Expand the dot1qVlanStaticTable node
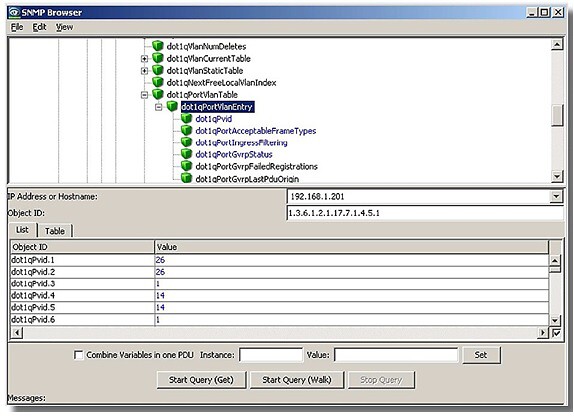Image resolution: width=574 pixels, height=416 pixels. tap(144, 70)
